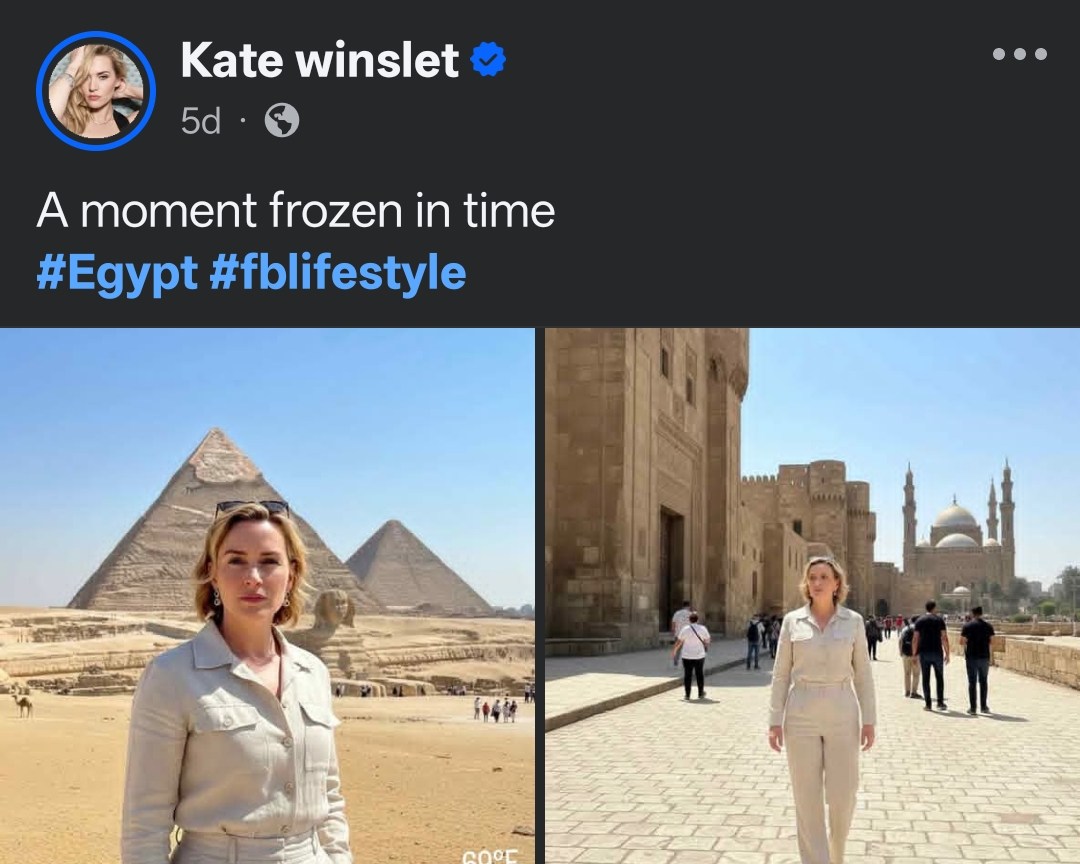Click the caption "A moment frozen in time"
The height and width of the screenshot is (864, 1080).
coord(296,211)
